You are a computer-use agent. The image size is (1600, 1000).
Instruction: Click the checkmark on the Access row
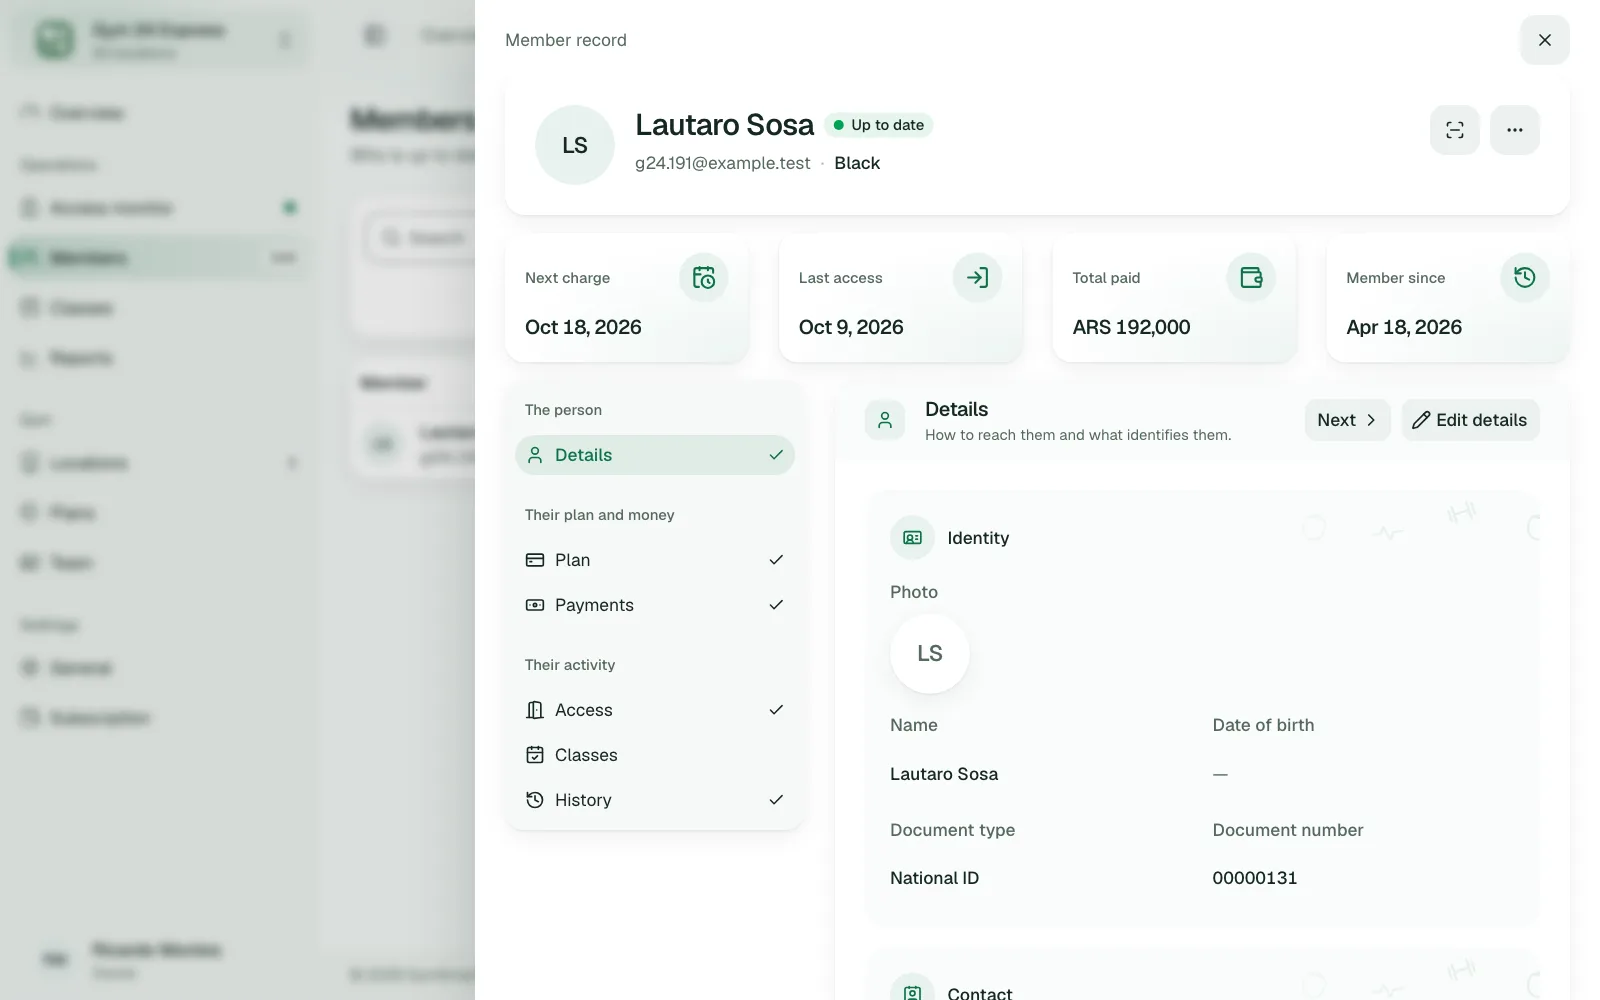click(776, 710)
